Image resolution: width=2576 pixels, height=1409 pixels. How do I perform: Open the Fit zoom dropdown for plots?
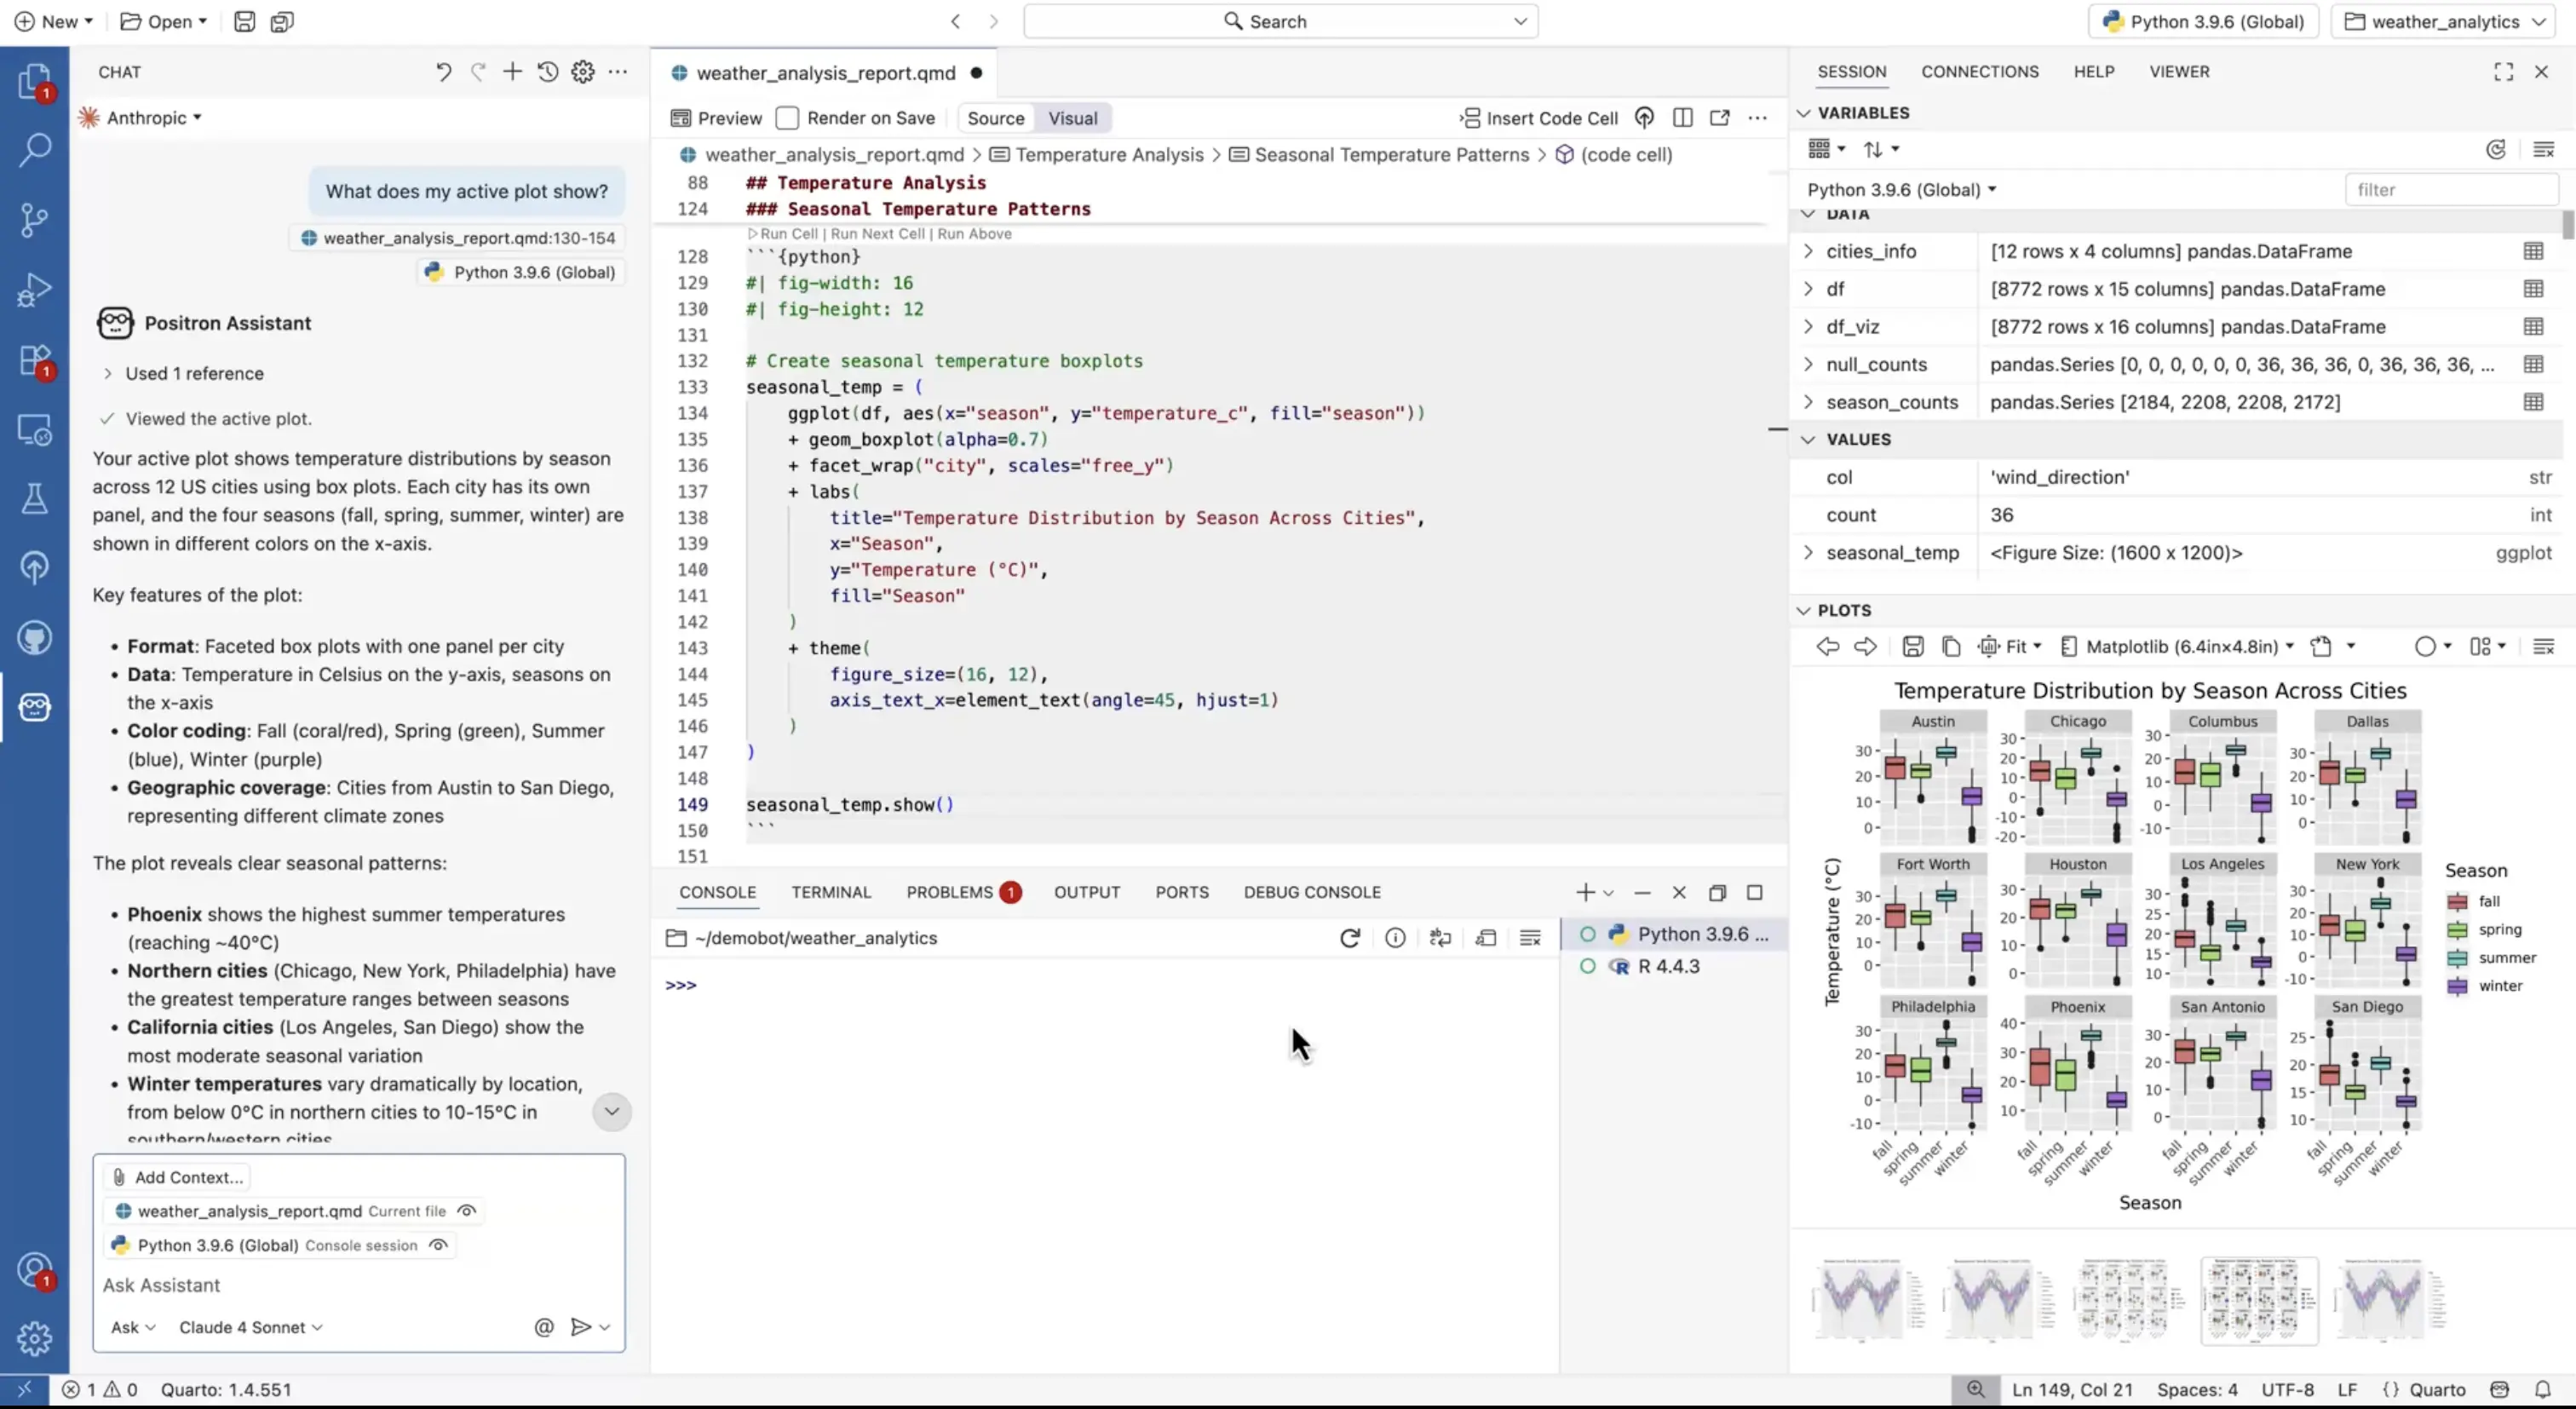coord(2011,646)
